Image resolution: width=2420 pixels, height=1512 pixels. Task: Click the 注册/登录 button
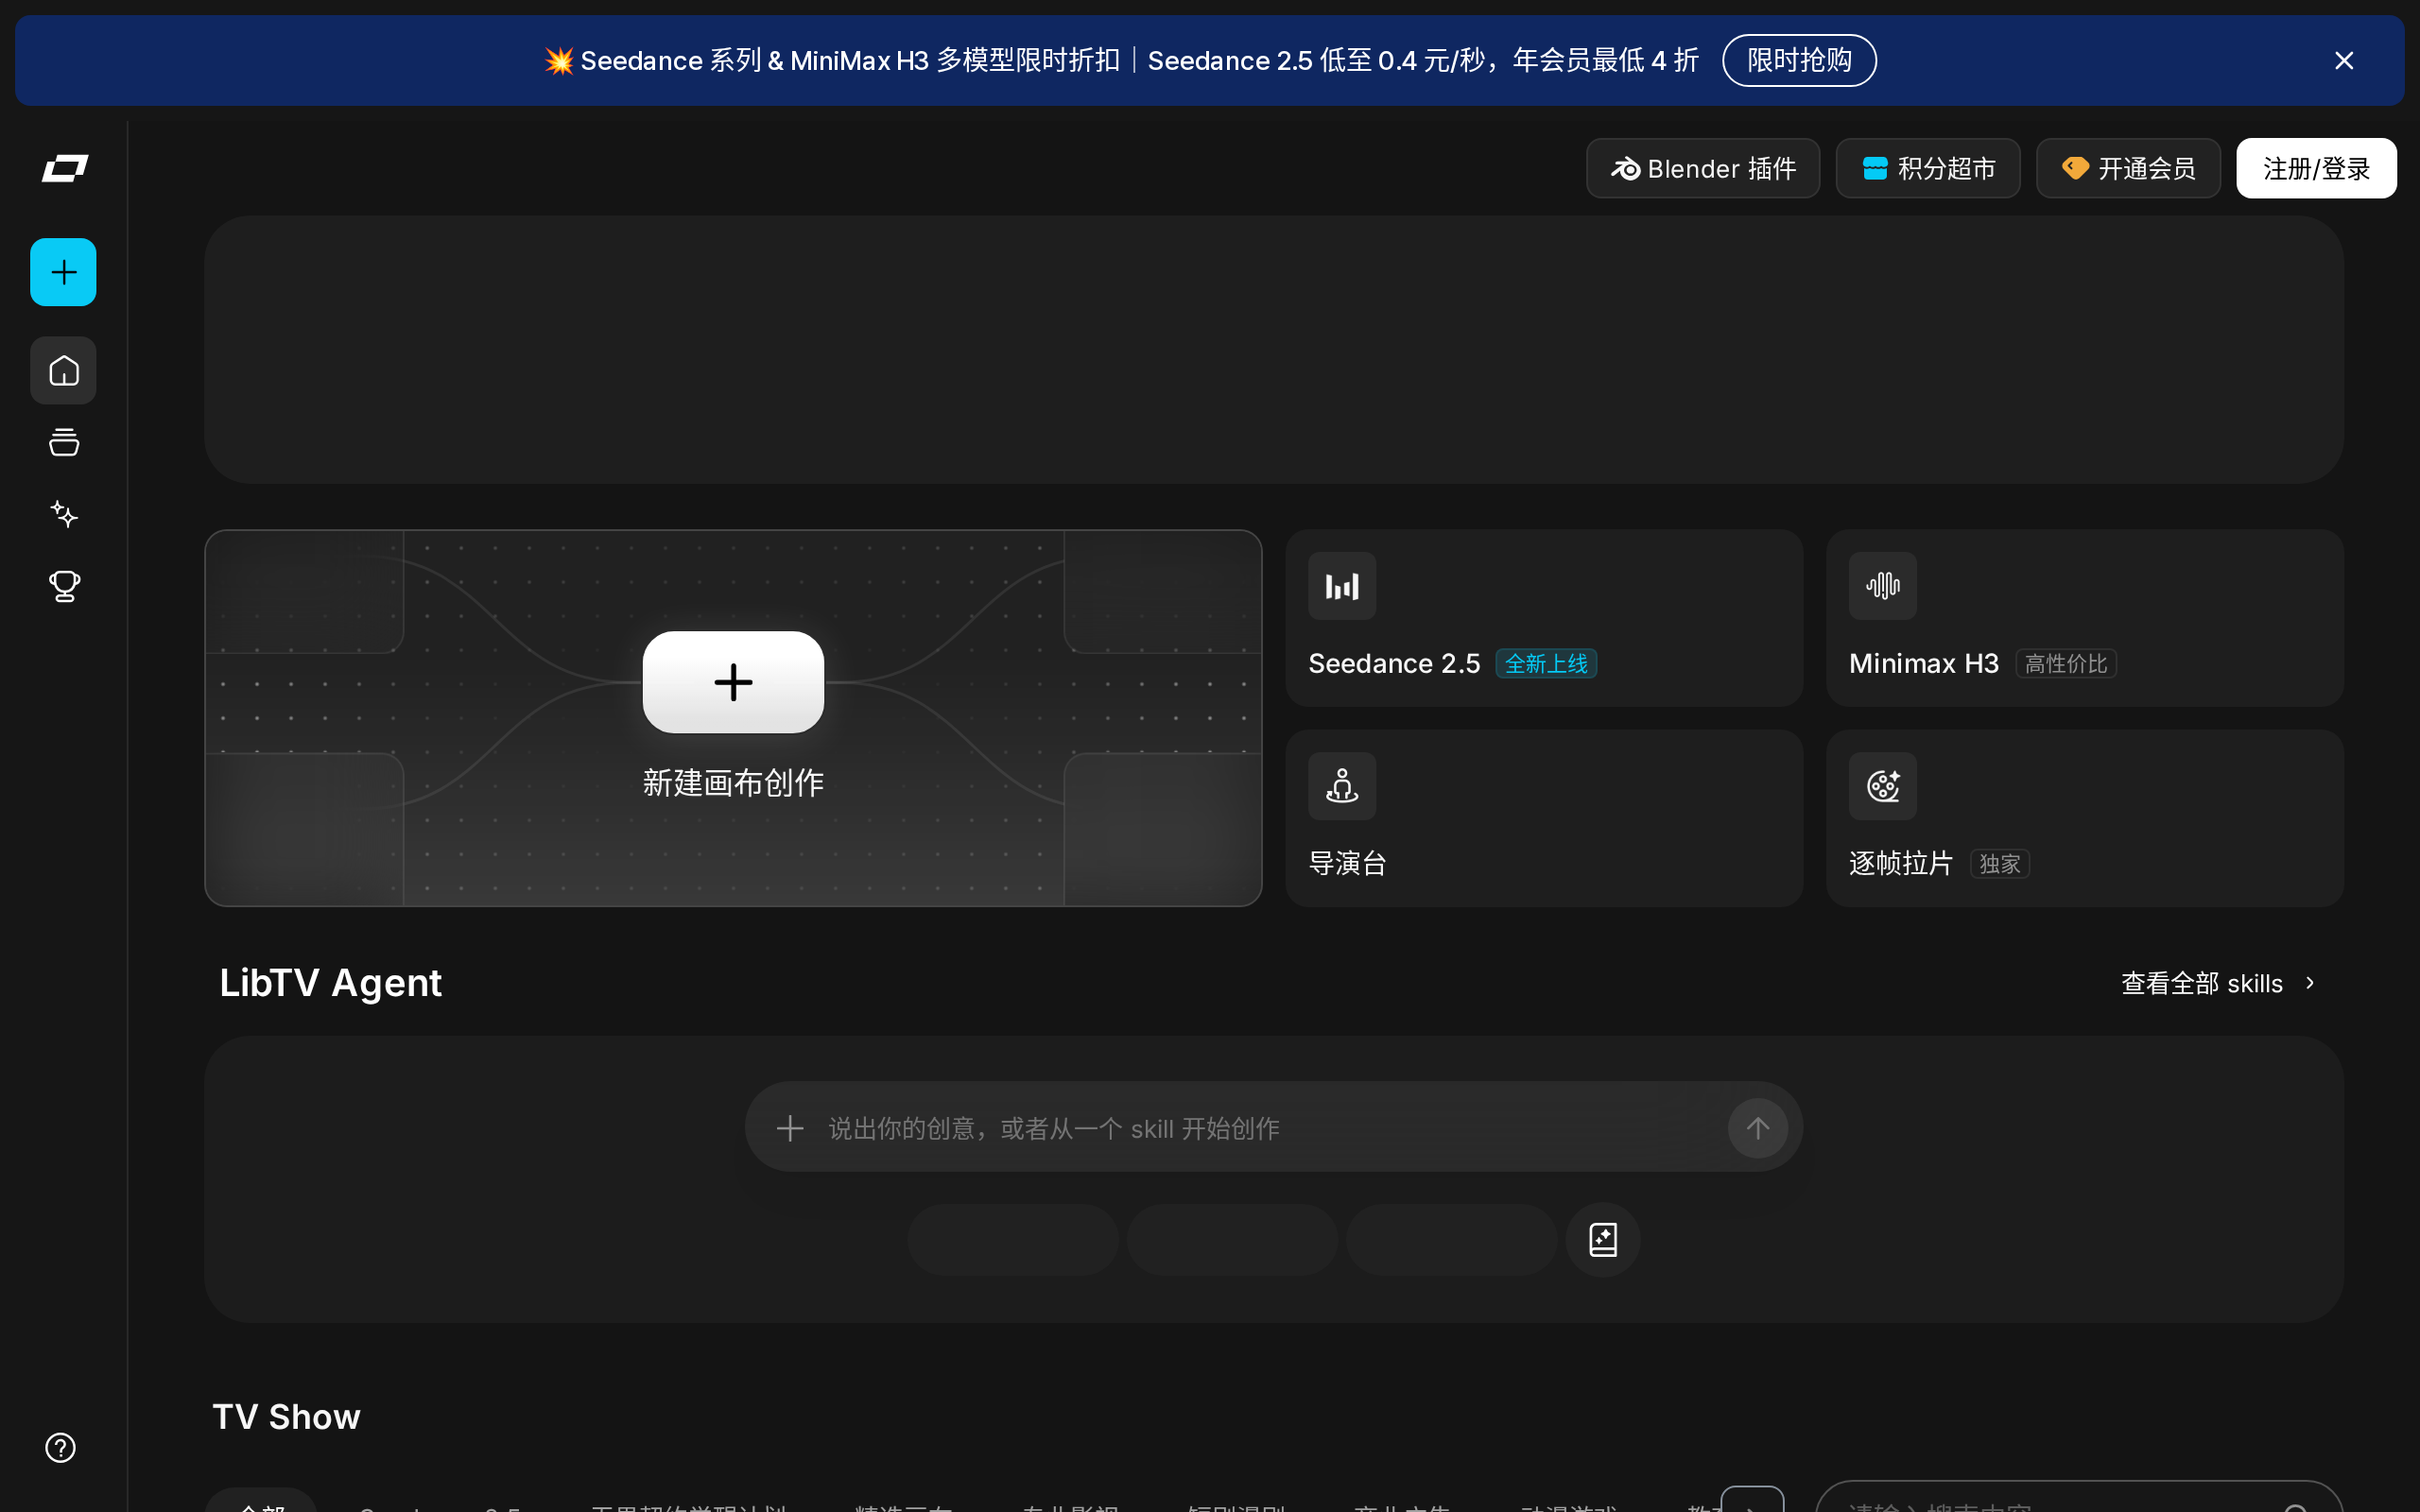click(2315, 168)
